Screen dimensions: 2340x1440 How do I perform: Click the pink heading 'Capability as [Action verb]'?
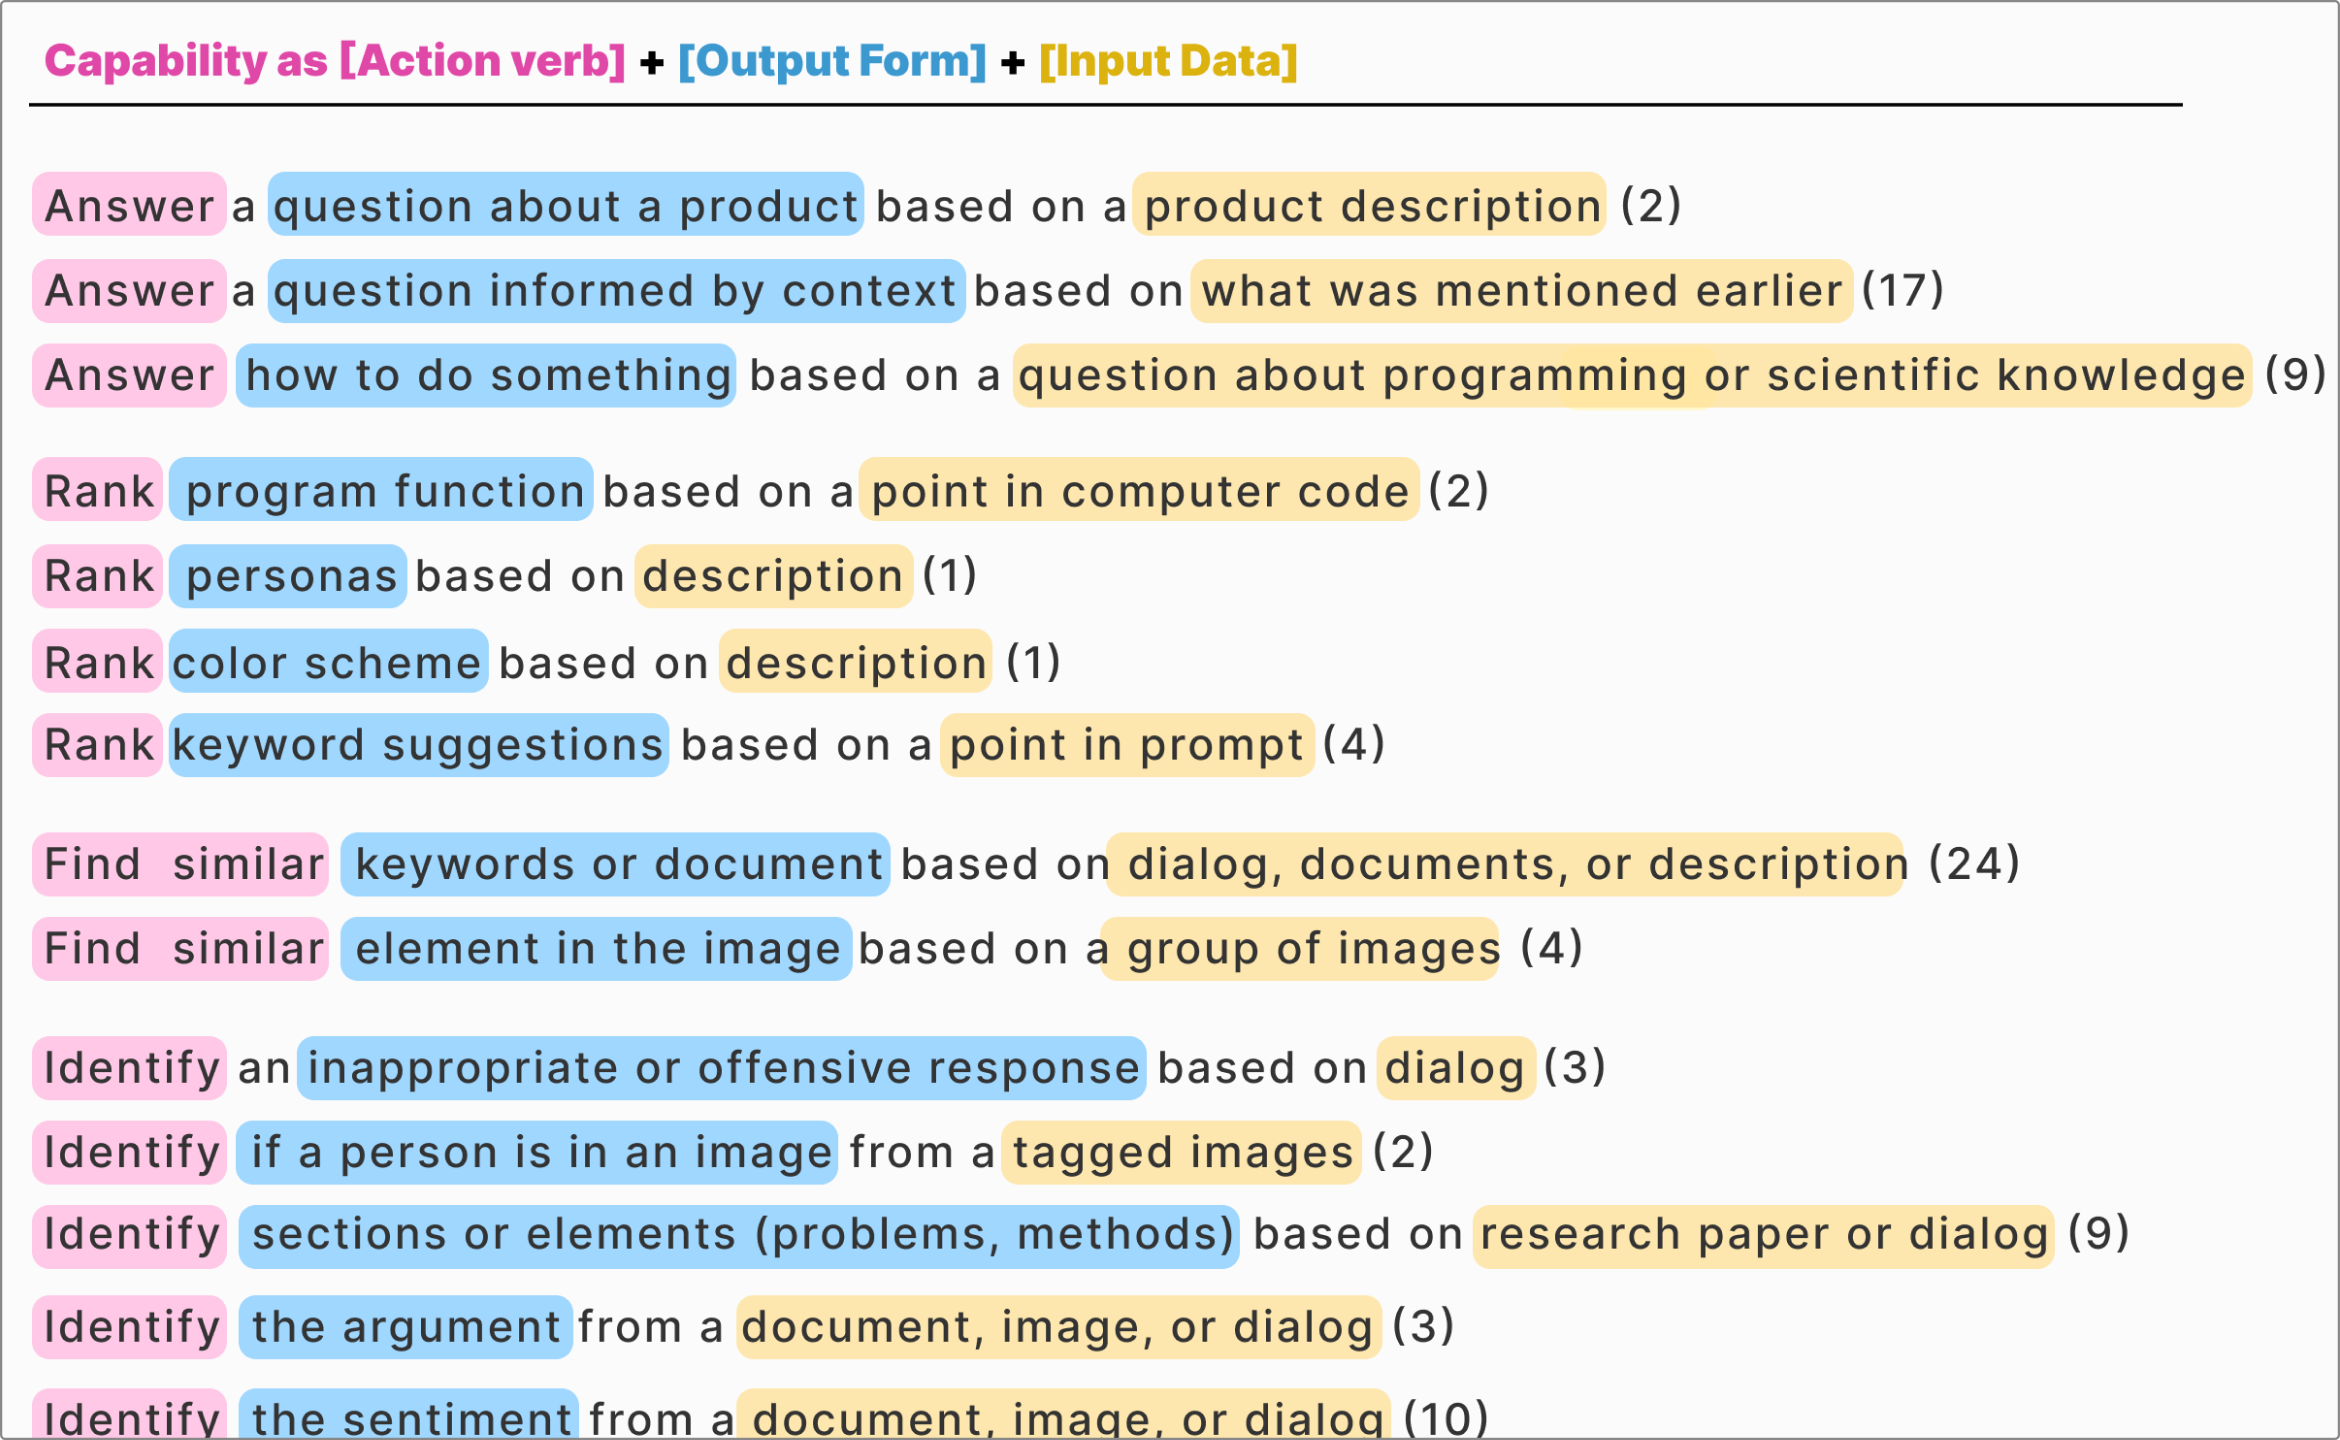tap(335, 61)
